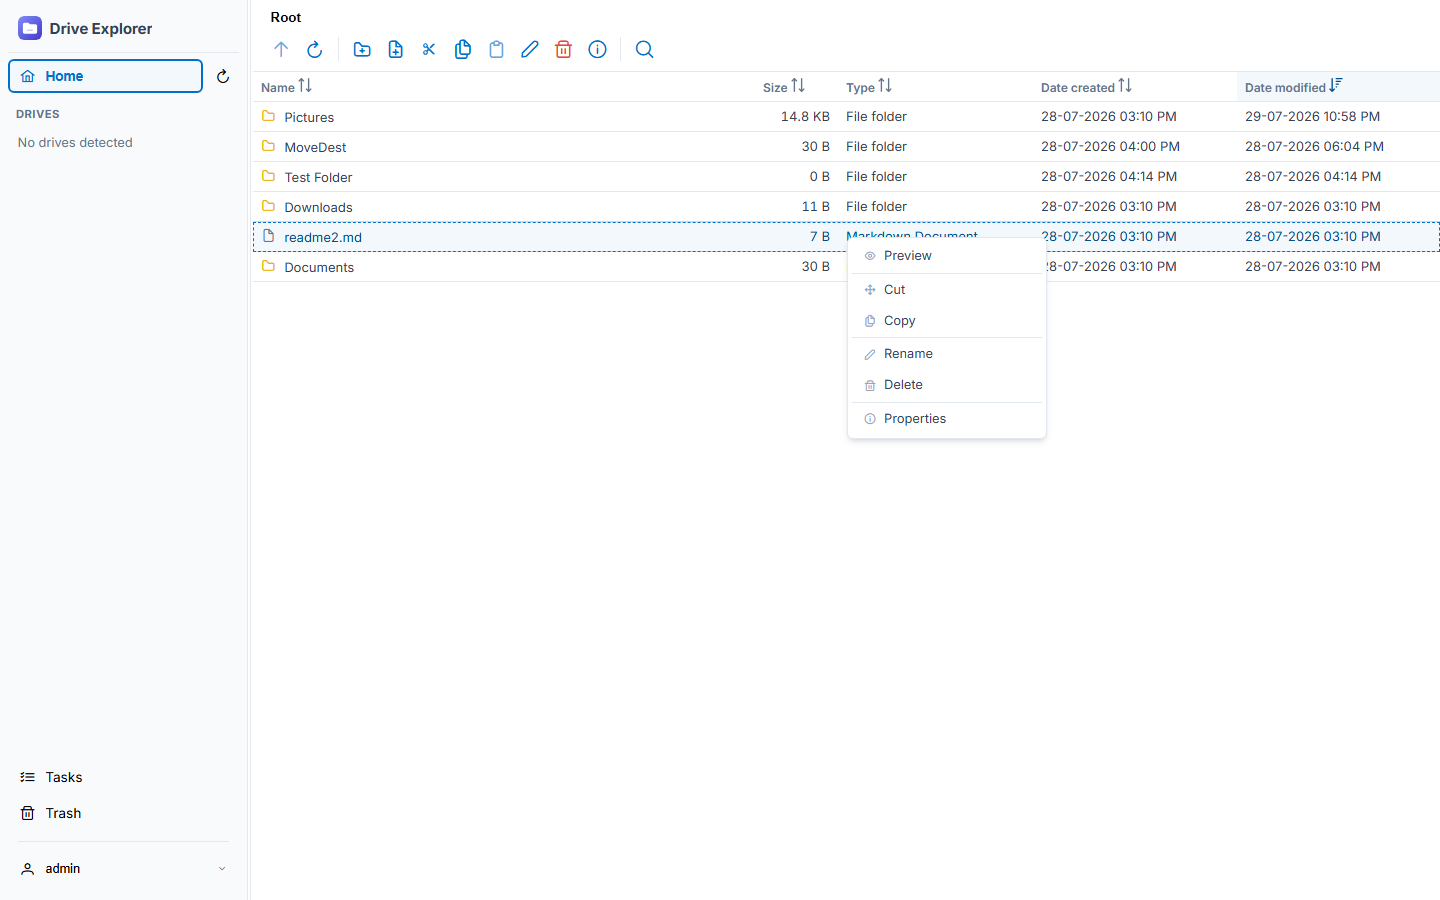Click the Trash bin sidebar icon
Image resolution: width=1440 pixels, height=900 pixels.
click(x=28, y=813)
